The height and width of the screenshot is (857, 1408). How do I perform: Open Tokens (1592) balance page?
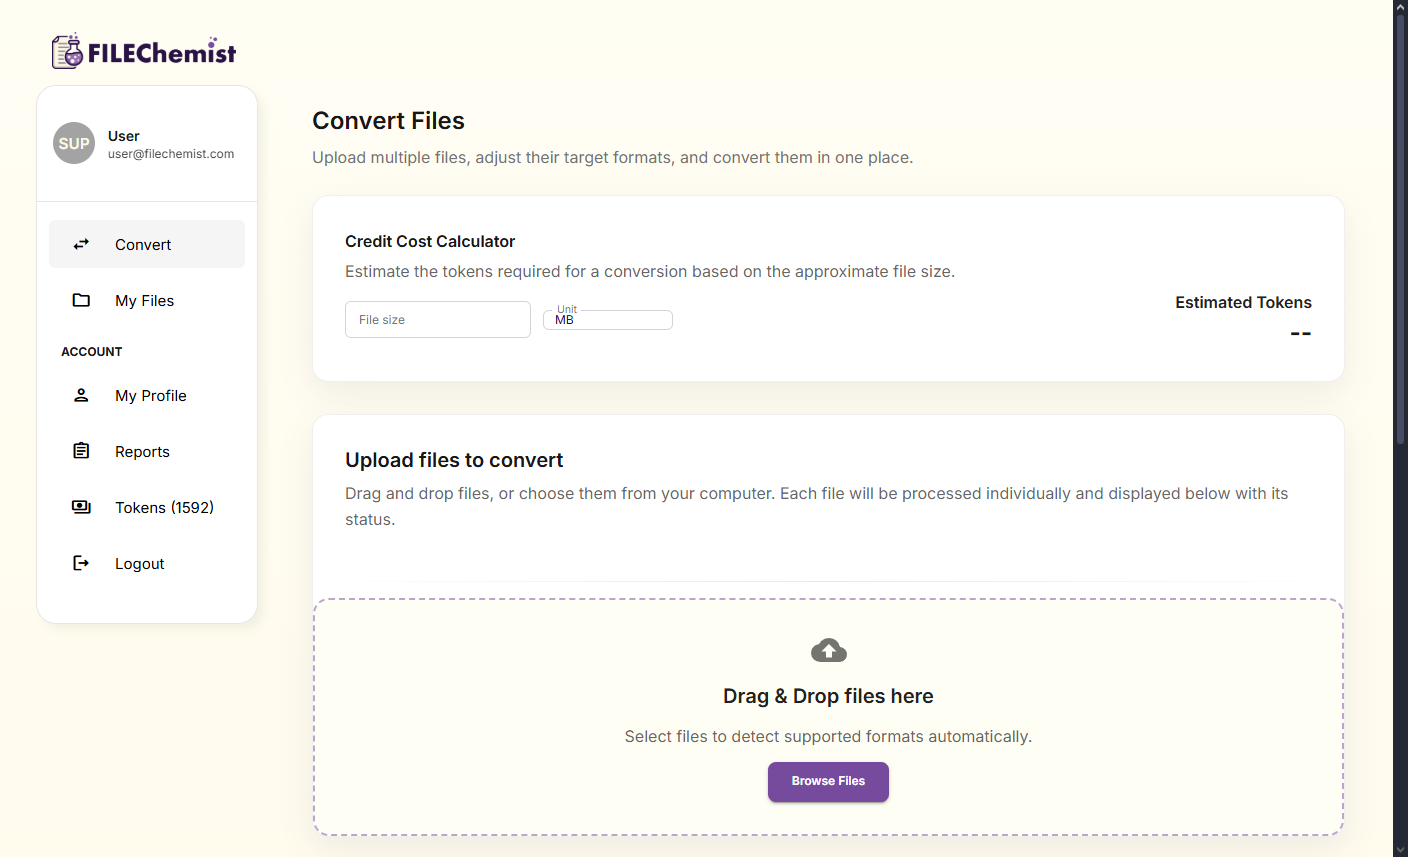tap(163, 507)
